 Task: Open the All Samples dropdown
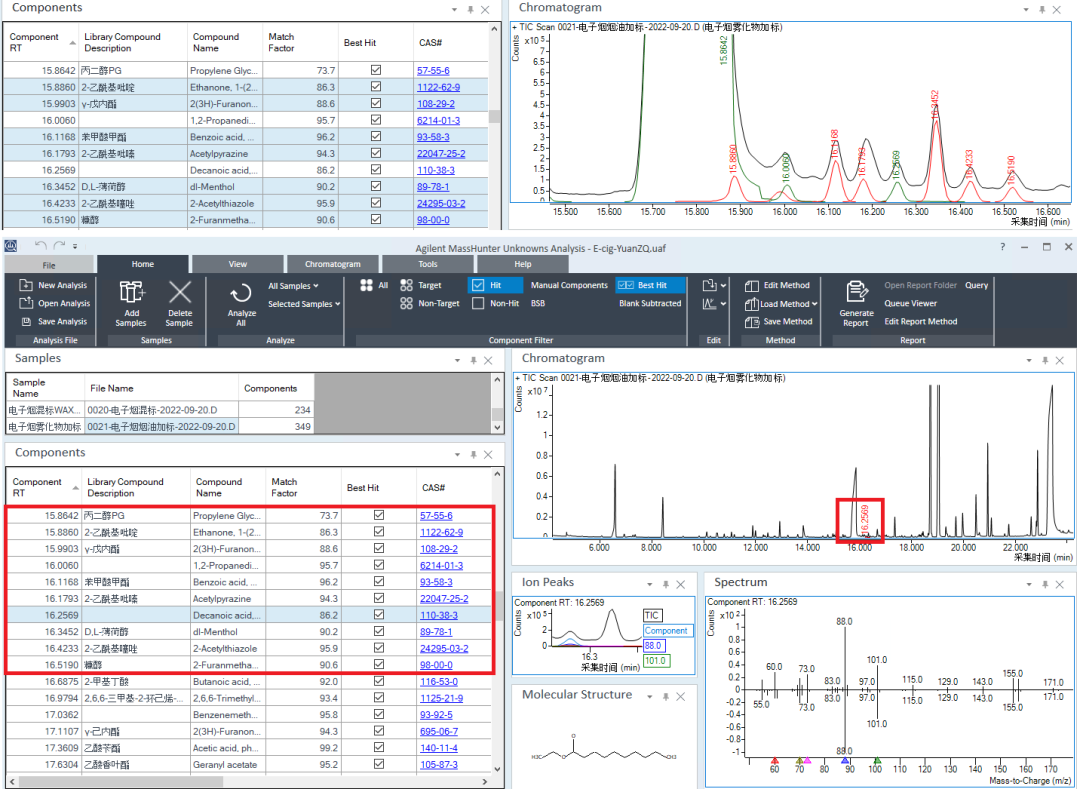pyautogui.click(x=293, y=286)
